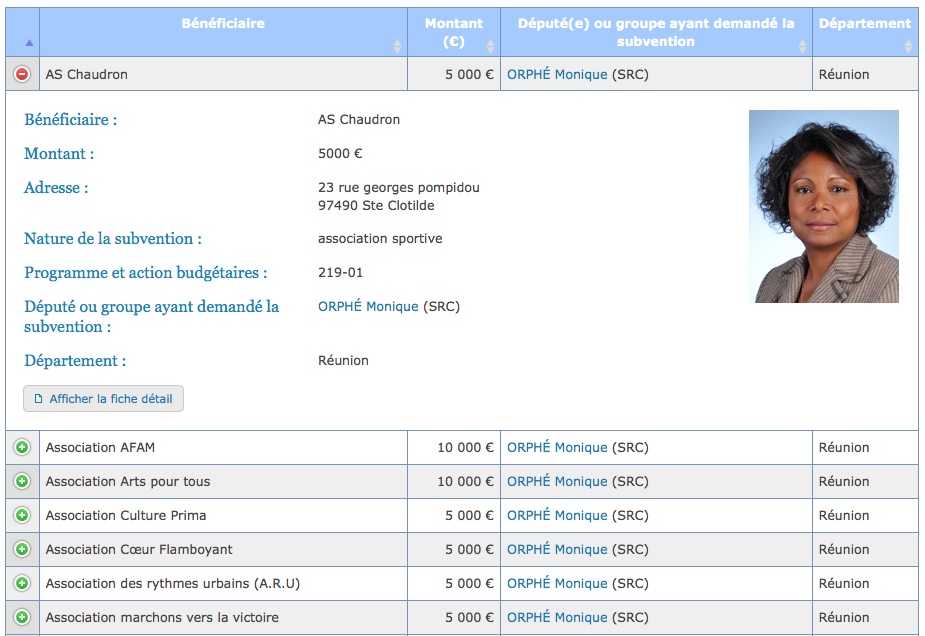Expand the Association Arts pour tous row
The width and height of the screenshot is (925, 636).
point(22,481)
